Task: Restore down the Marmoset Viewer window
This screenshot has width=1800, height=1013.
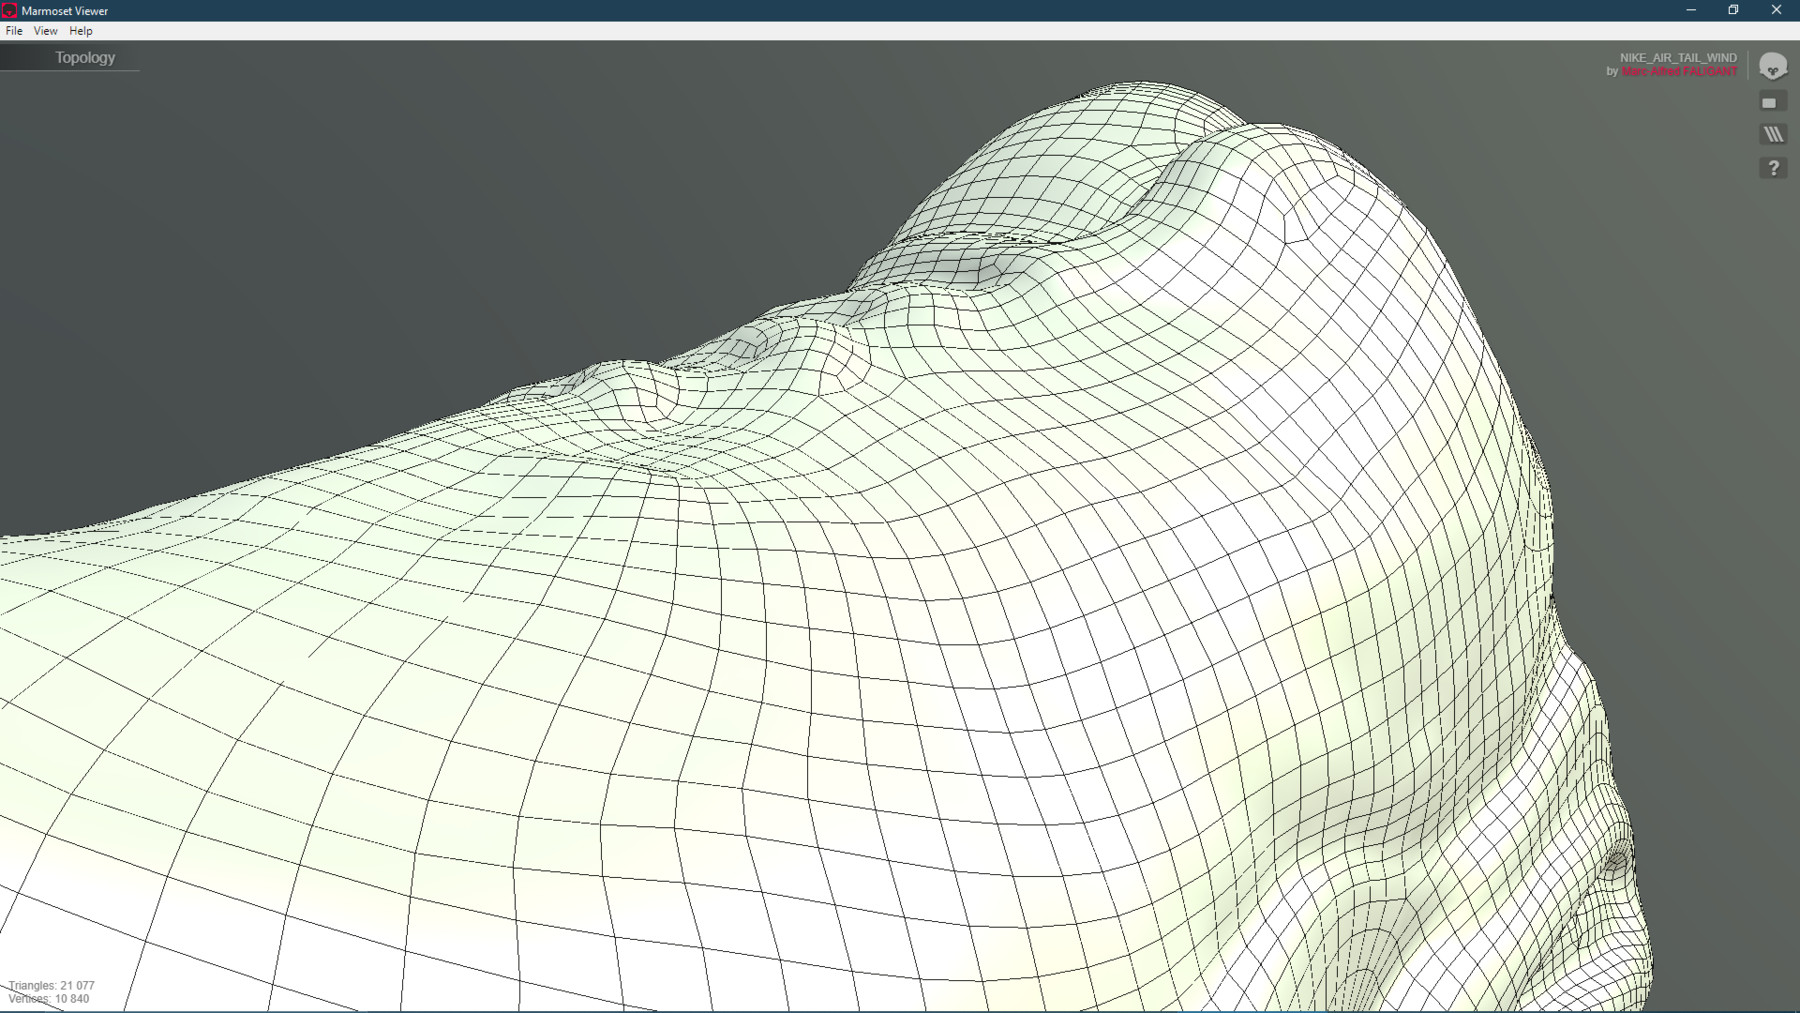Action: pos(1733,10)
